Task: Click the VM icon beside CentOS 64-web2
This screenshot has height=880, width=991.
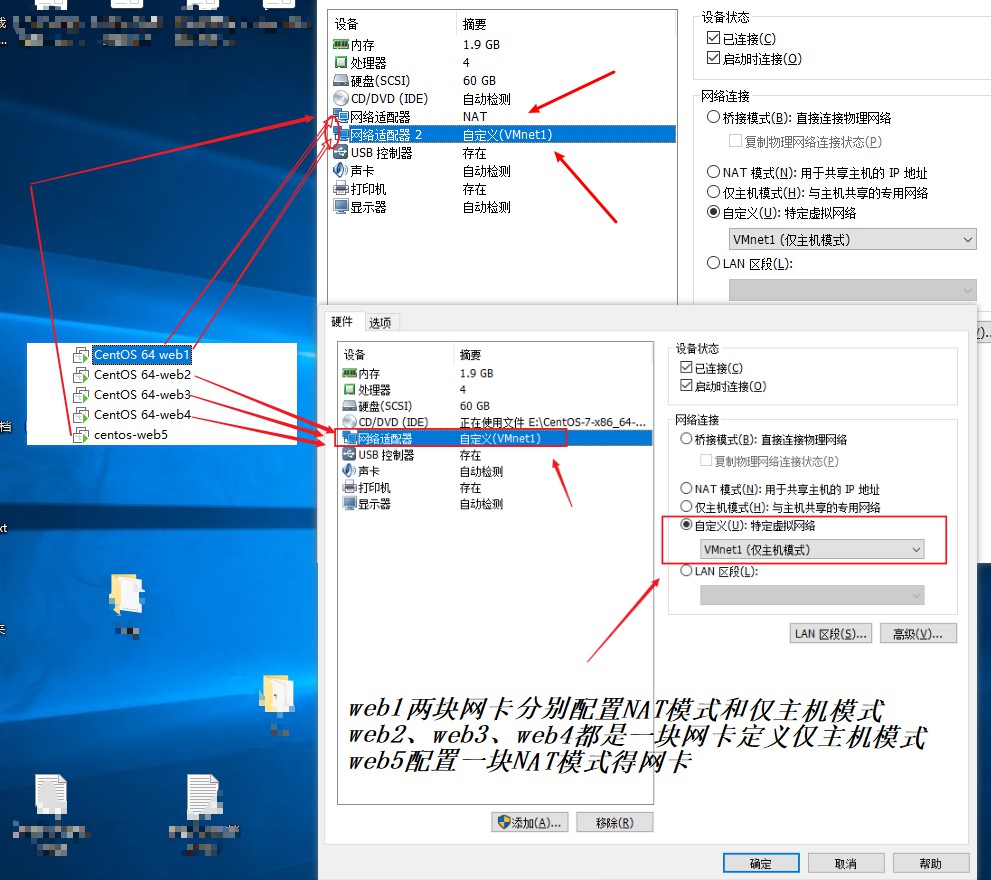Action: pyautogui.click(x=81, y=375)
